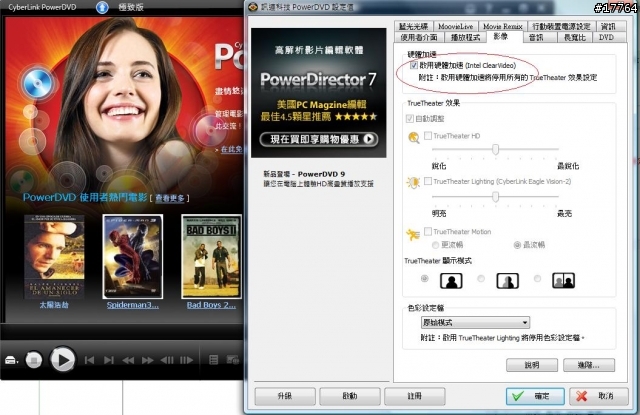Switch to the 長寬比 tab

[575, 37]
